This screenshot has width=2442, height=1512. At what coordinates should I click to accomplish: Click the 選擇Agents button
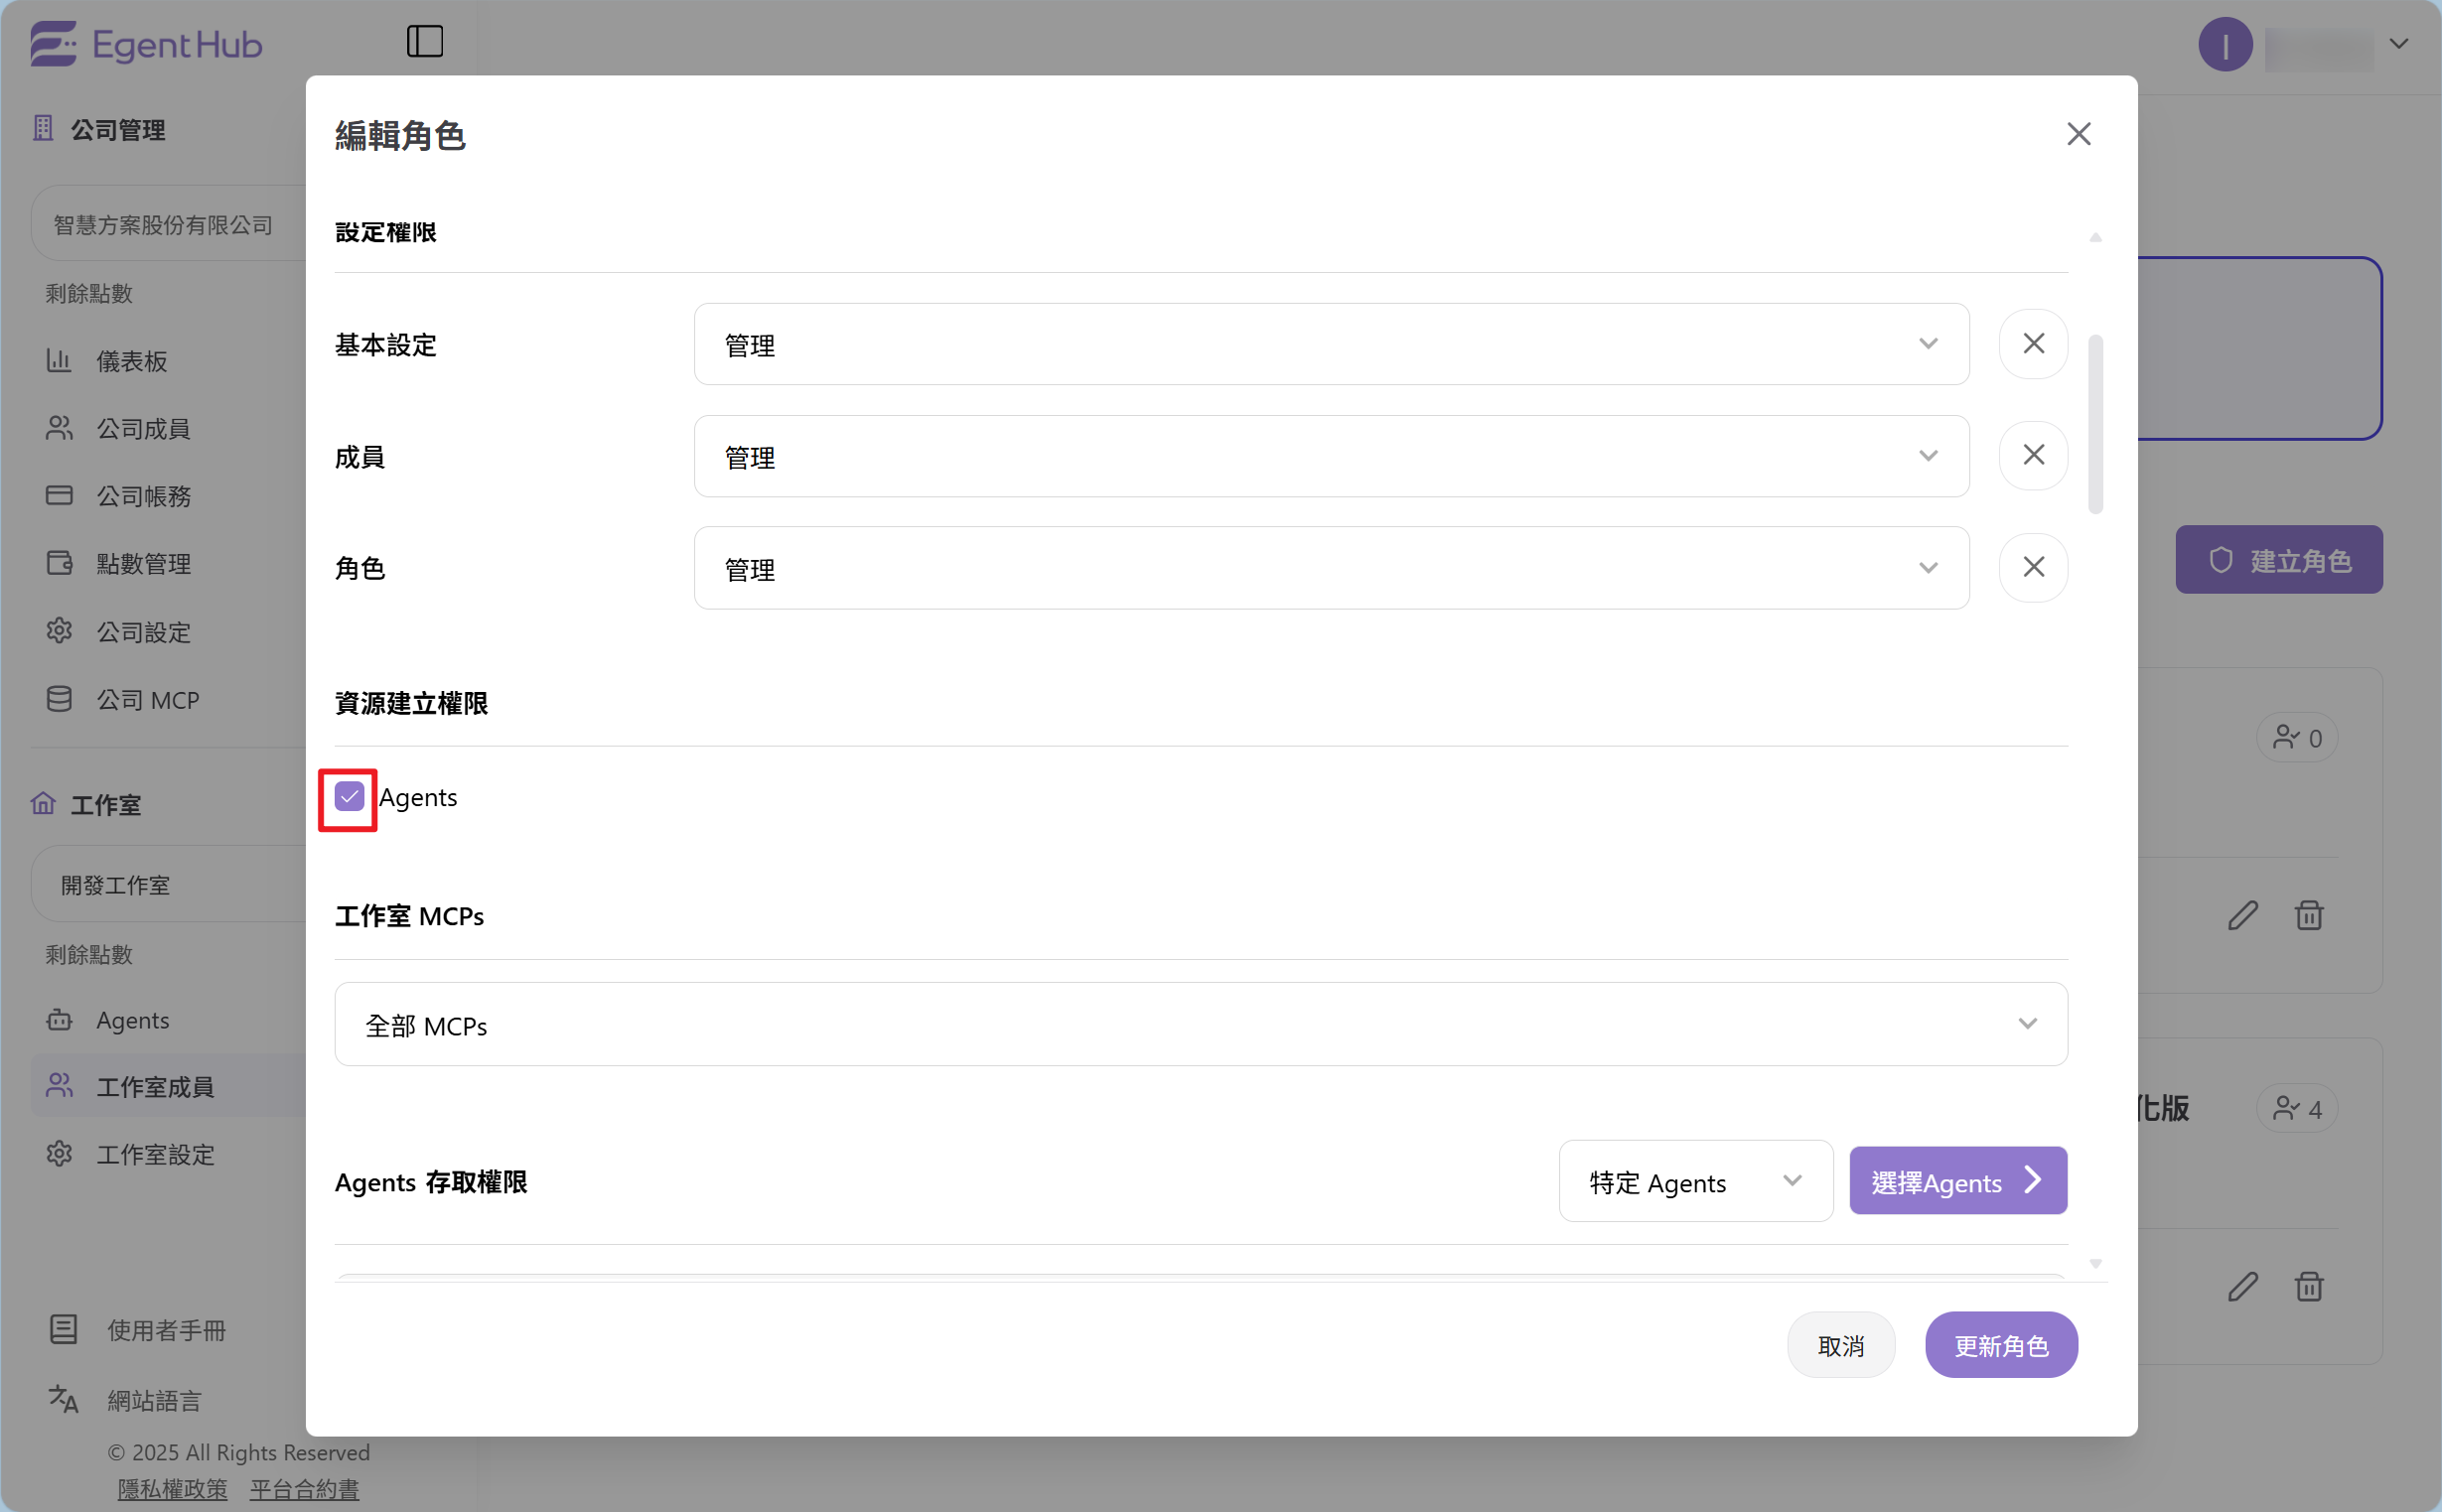click(x=1957, y=1181)
